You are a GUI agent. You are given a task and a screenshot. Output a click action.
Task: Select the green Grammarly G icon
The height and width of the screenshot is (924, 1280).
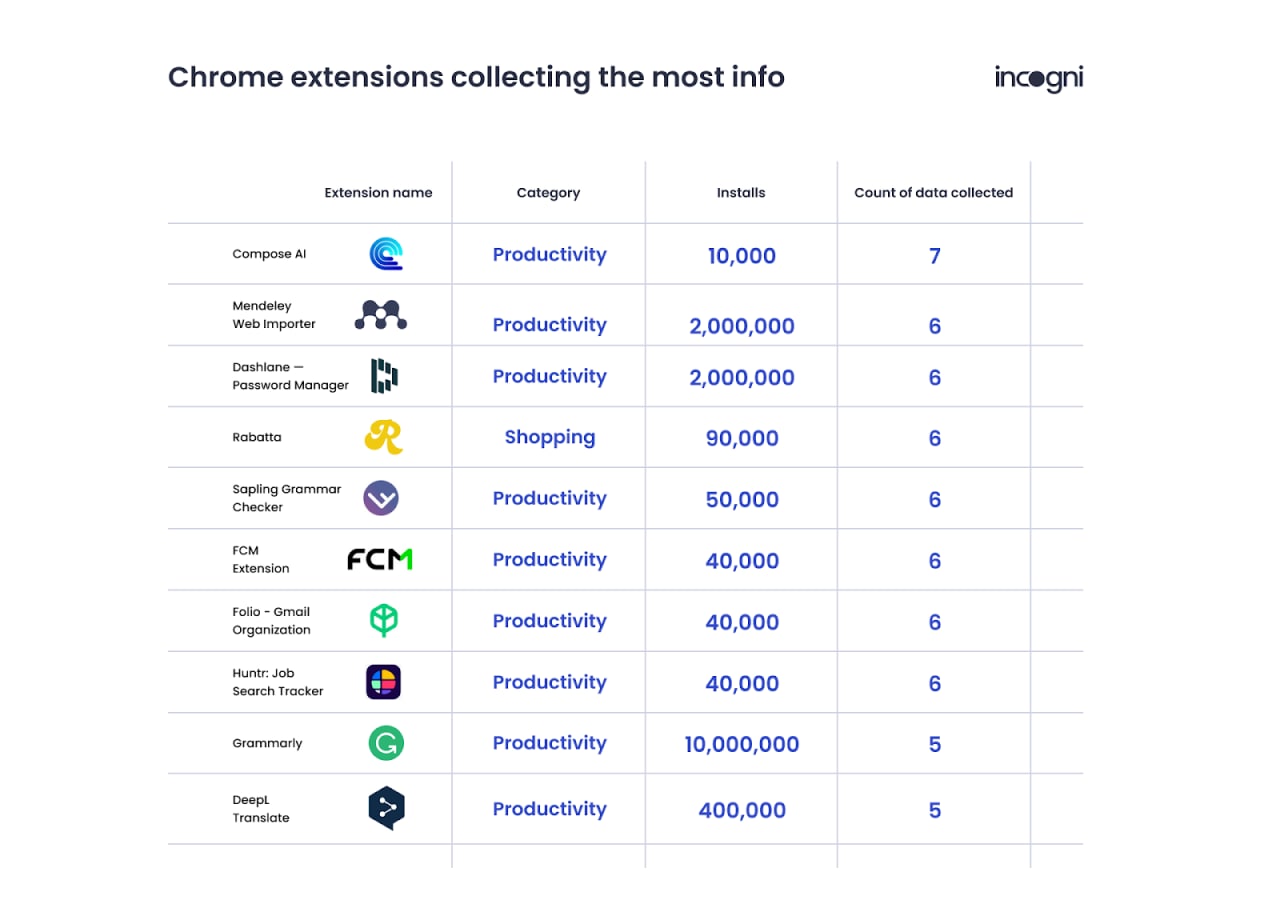pyautogui.click(x=386, y=743)
